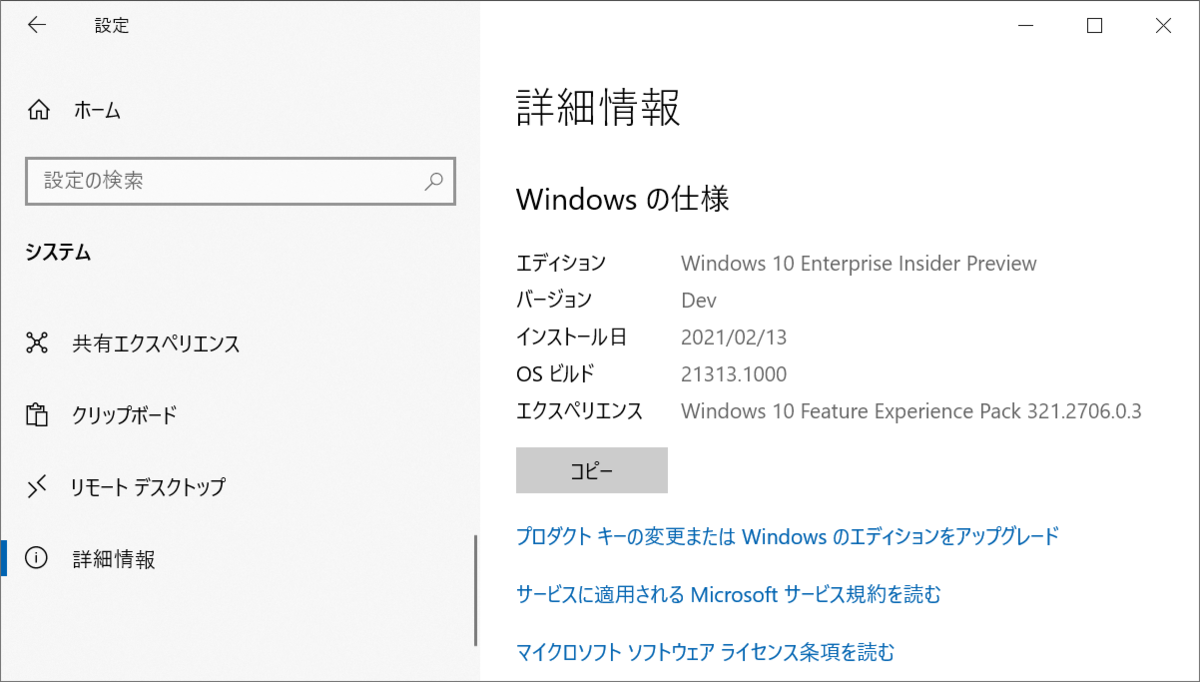Open the ホーム home icon

[38, 110]
